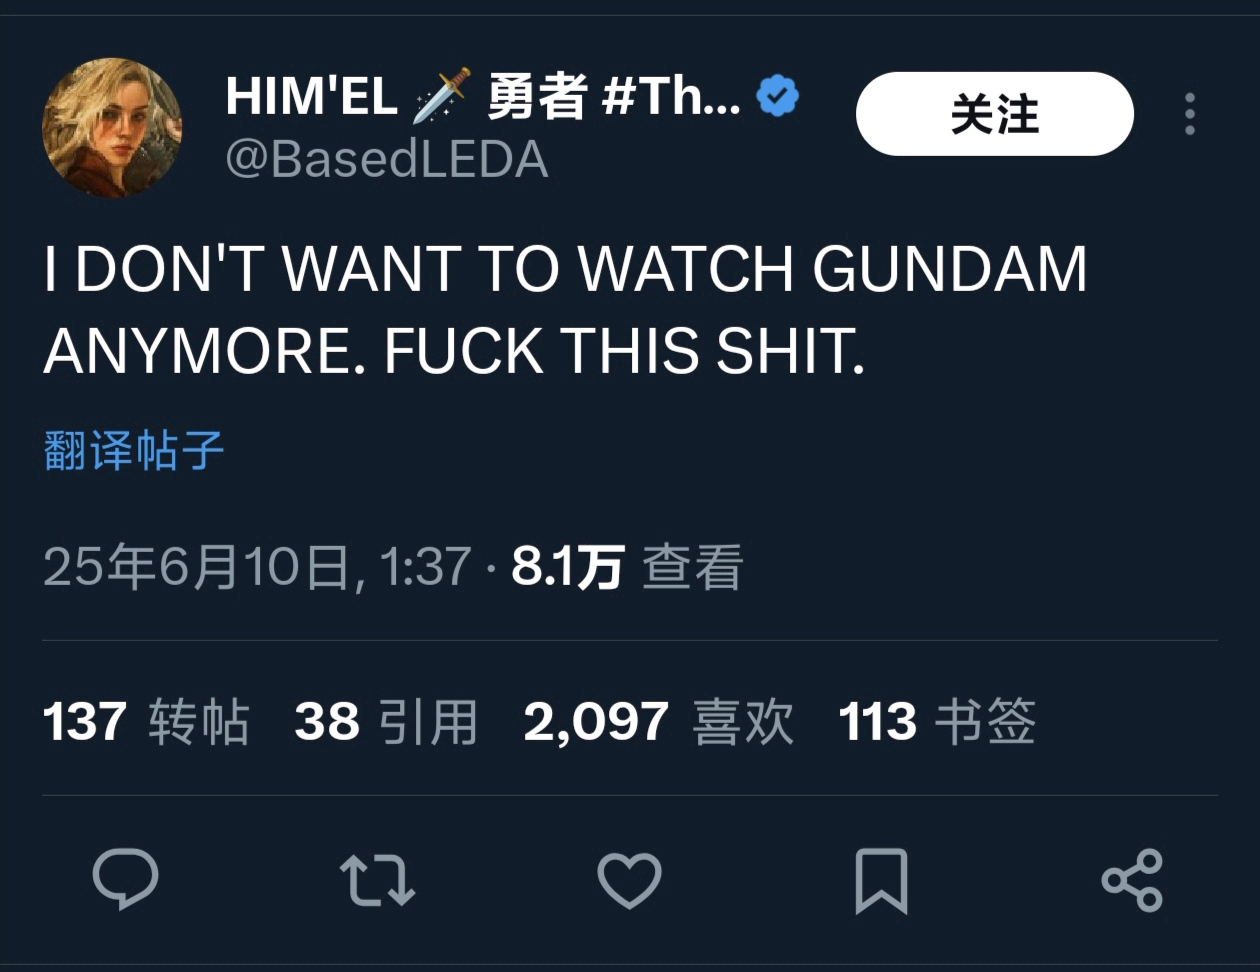
Task: Follow the account with 关注 button
Action: point(995,114)
